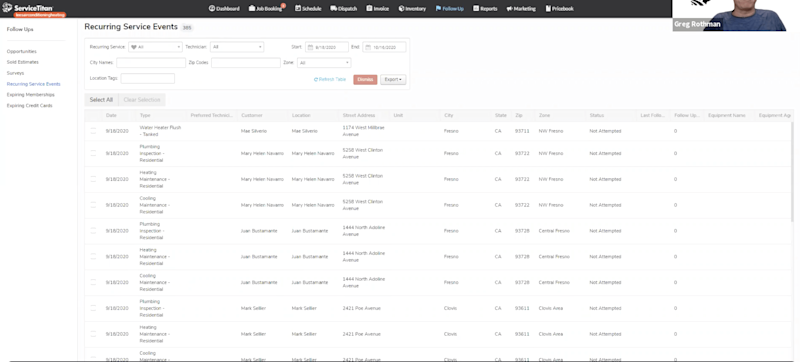Viewport: 800px width, 362px height.
Task: Open Expiring Memberships in the sidebar
Action: (31, 95)
